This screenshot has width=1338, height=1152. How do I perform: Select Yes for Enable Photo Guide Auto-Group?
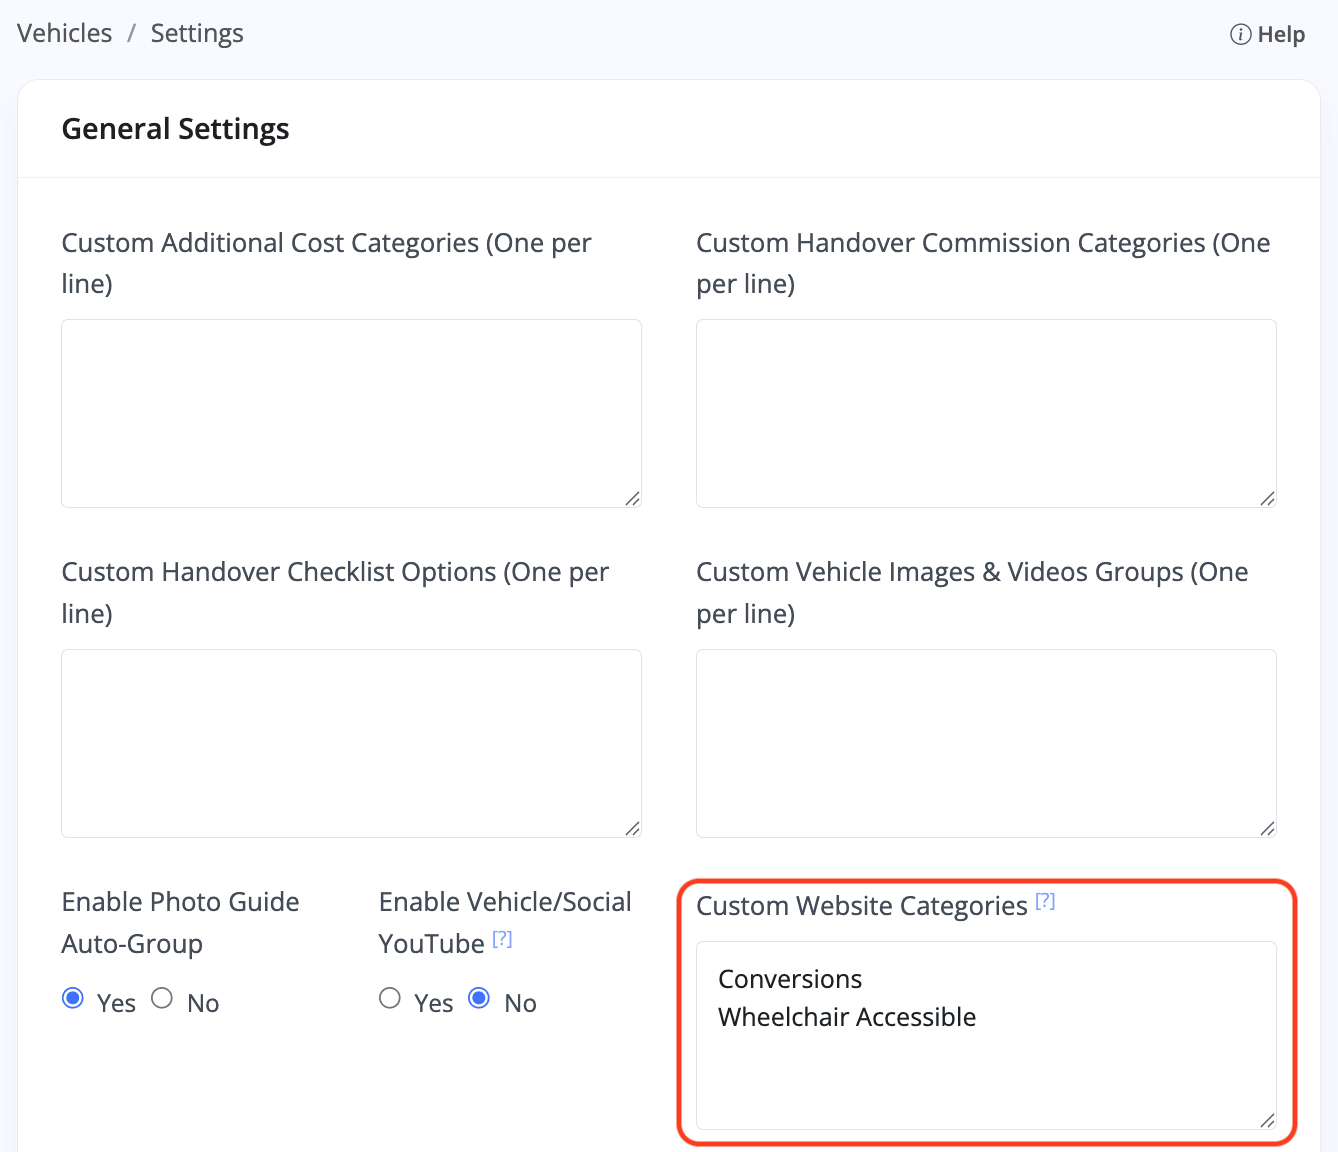coord(73,998)
